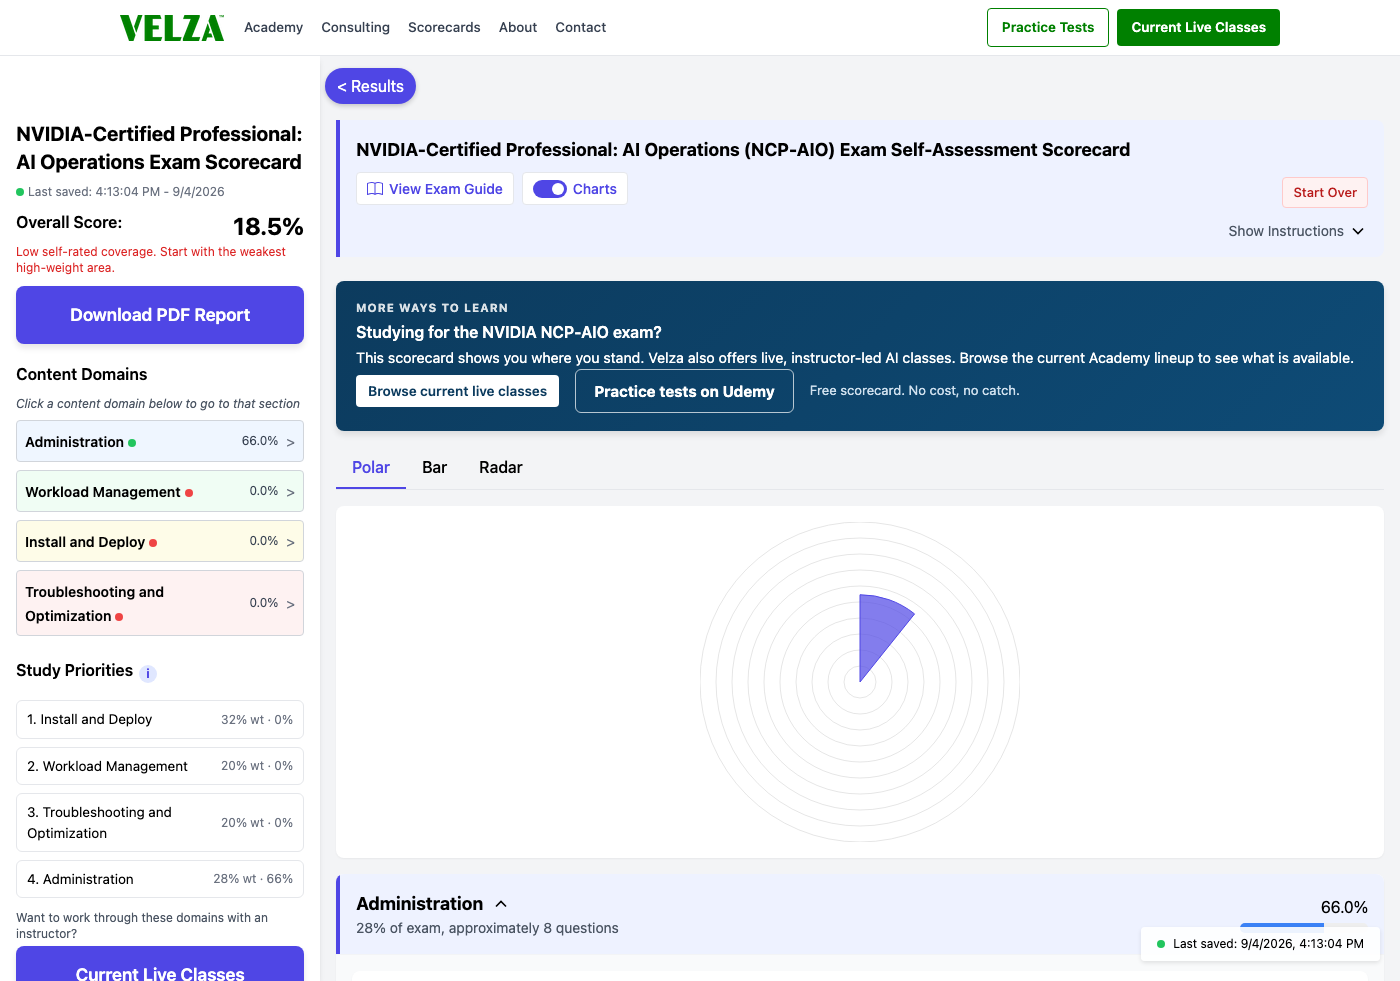Click the green dot beside Administration domain
Screen dimensions: 1400x981
click(x=132, y=443)
